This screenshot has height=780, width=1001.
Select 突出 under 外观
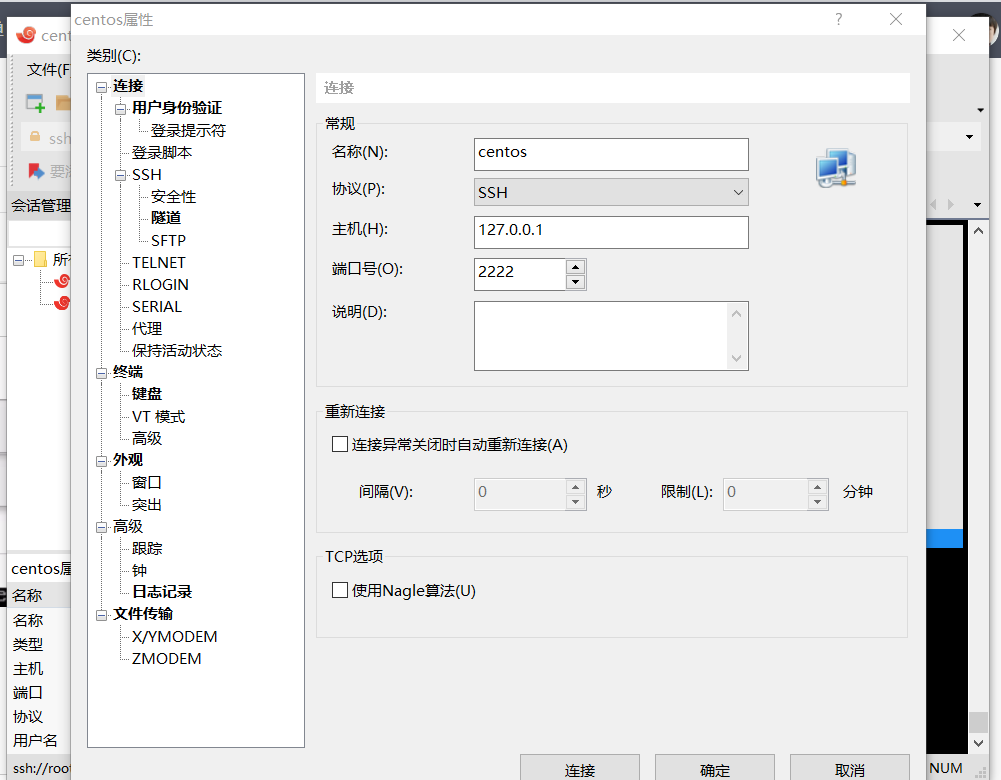click(x=147, y=505)
